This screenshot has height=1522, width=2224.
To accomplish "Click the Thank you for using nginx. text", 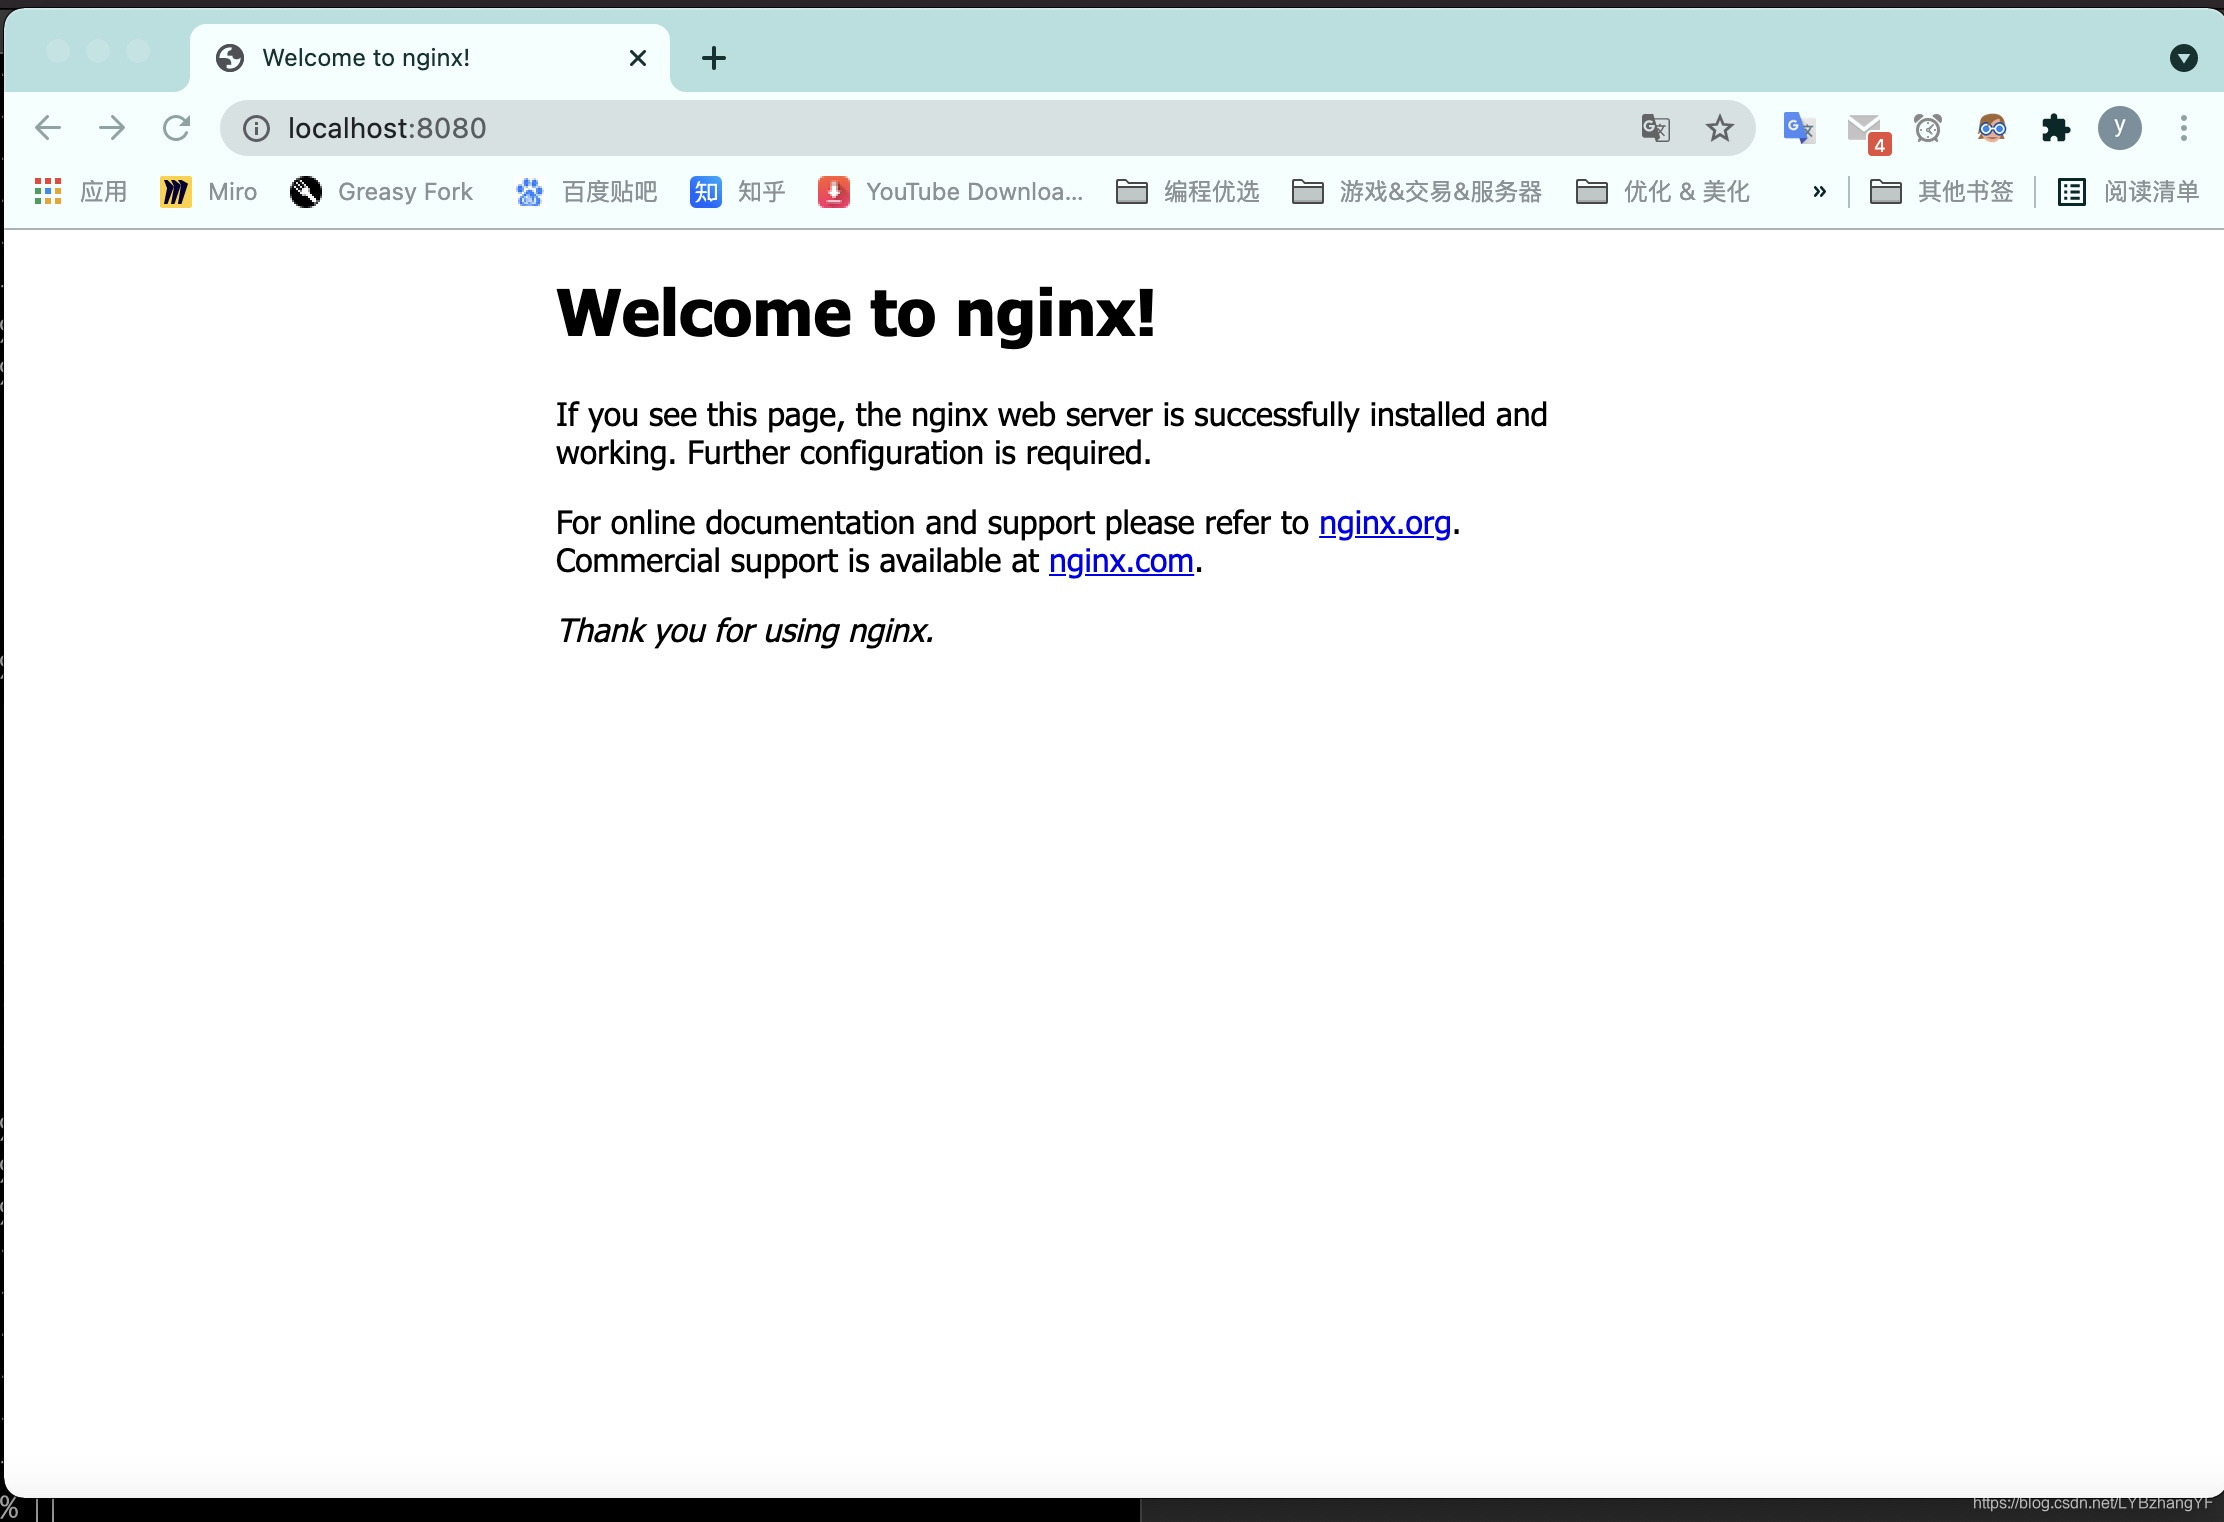I will pyautogui.click(x=745, y=631).
